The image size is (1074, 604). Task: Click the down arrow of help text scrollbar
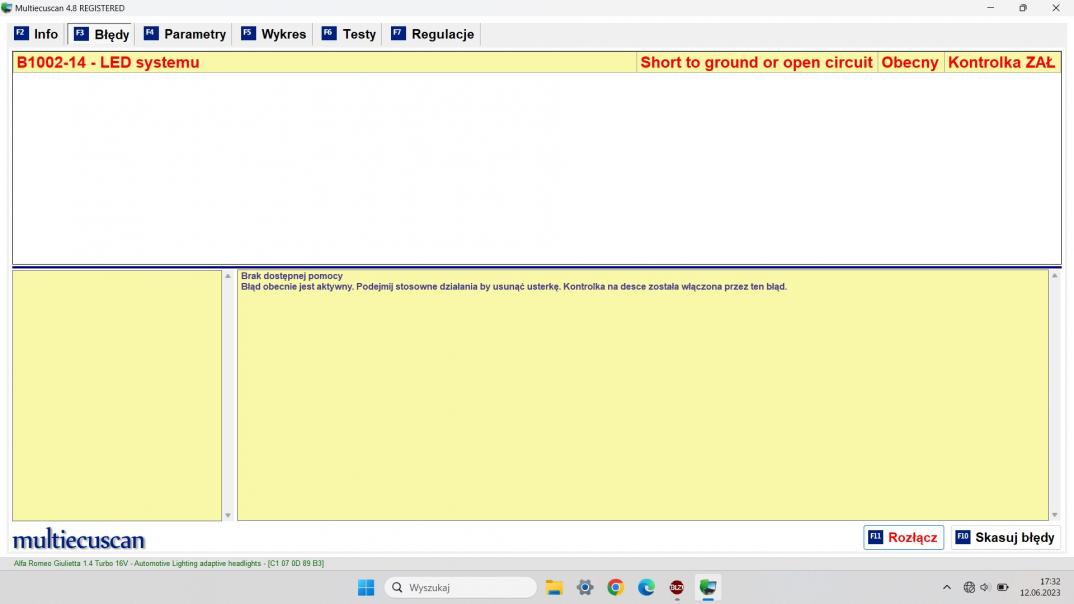coord(1055,515)
